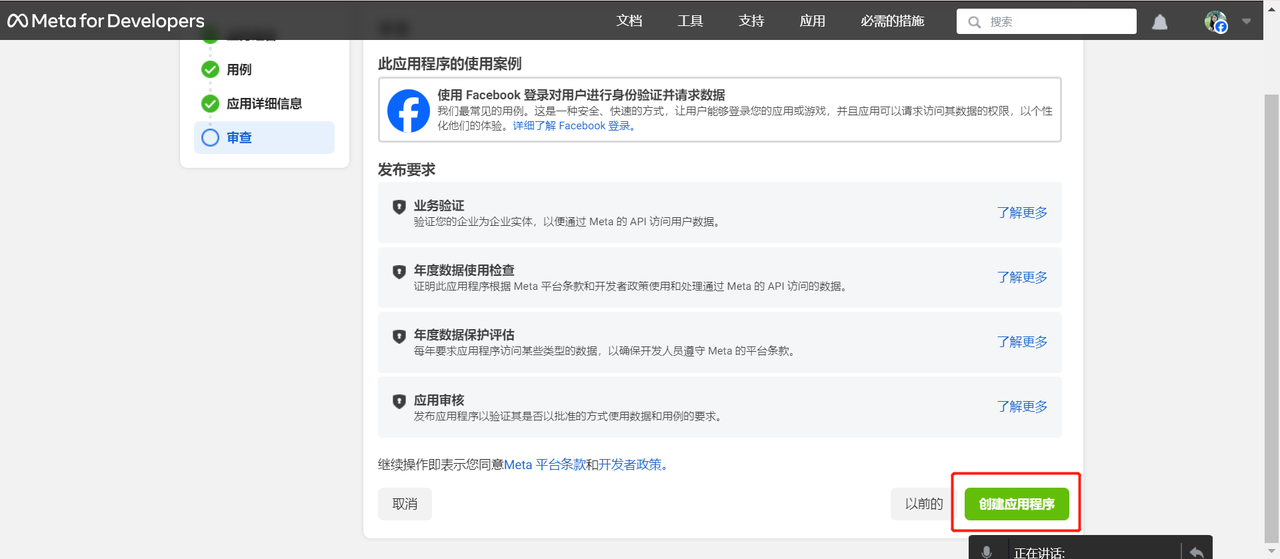This screenshot has width=1280, height=559.
Task: Click the shield icon beside 应用审核
Action: tap(399, 402)
